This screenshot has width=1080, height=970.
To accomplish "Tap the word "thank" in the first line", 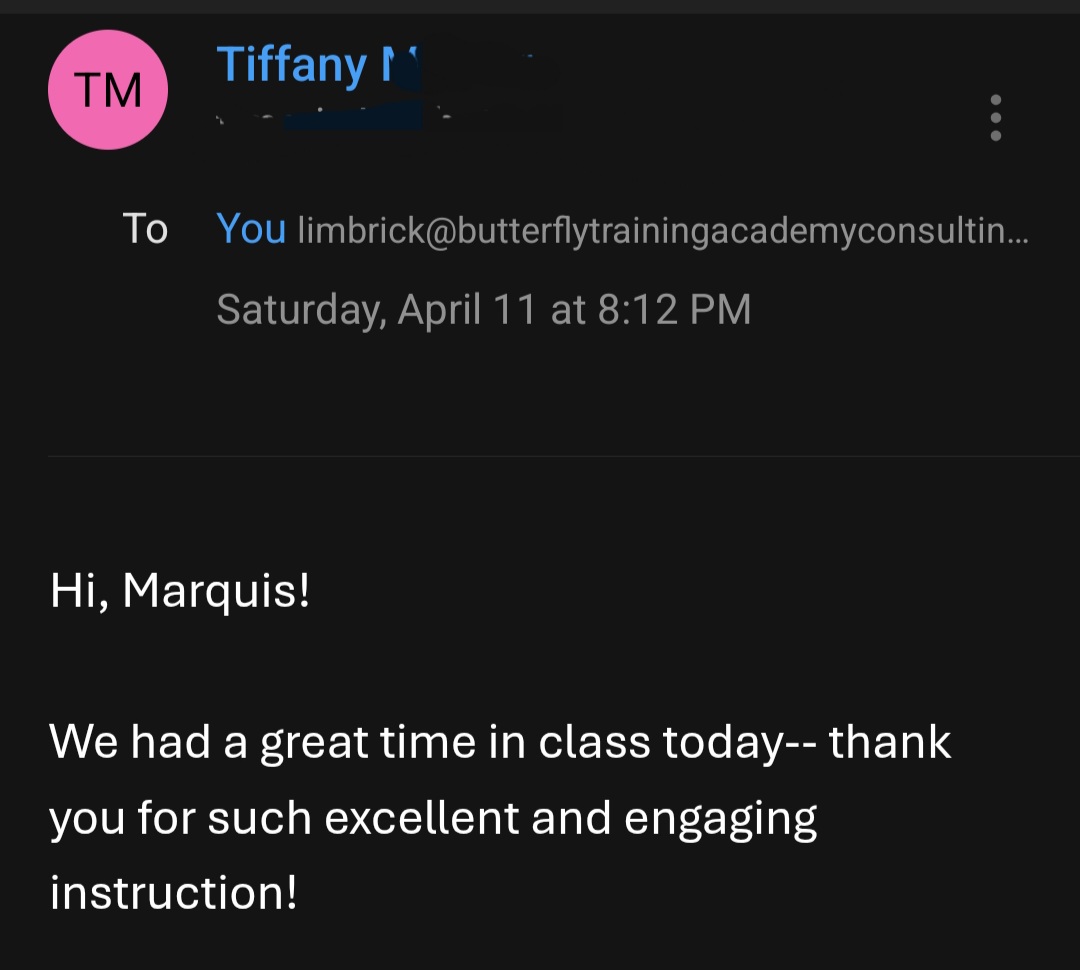I will coord(890,743).
